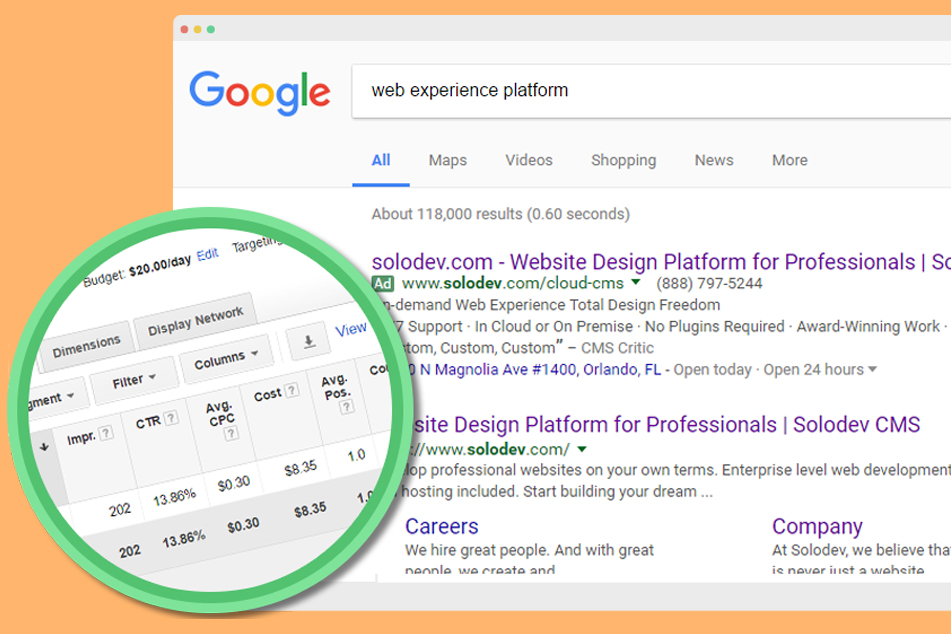951x634 pixels.
Task: Click the $8.35 cost in first row
Action: [x=301, y=468]
